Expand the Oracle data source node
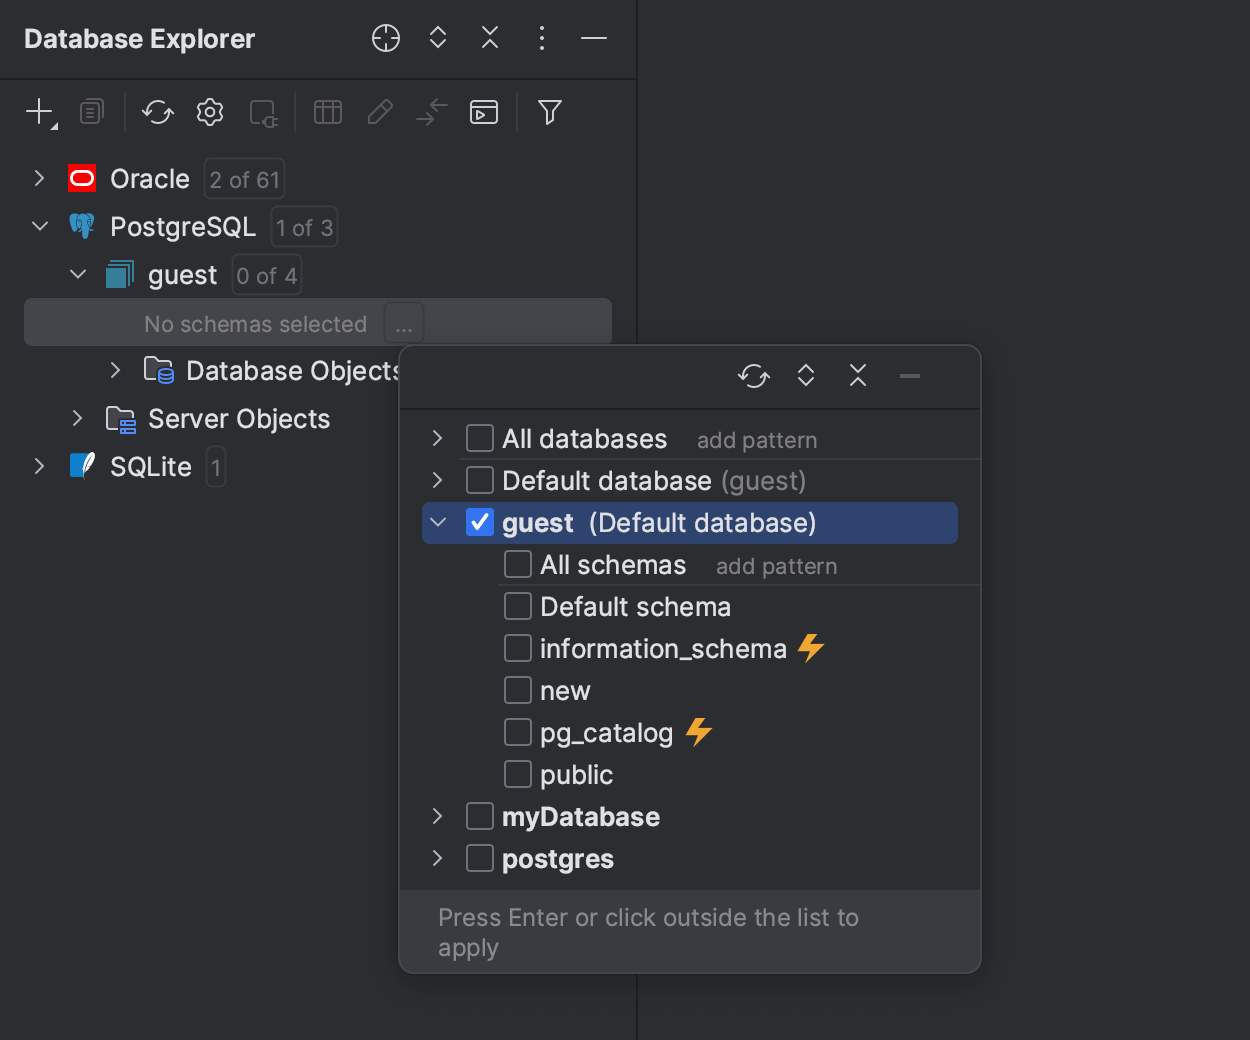Screen dimensions: 1250x1040 (39, 178)
